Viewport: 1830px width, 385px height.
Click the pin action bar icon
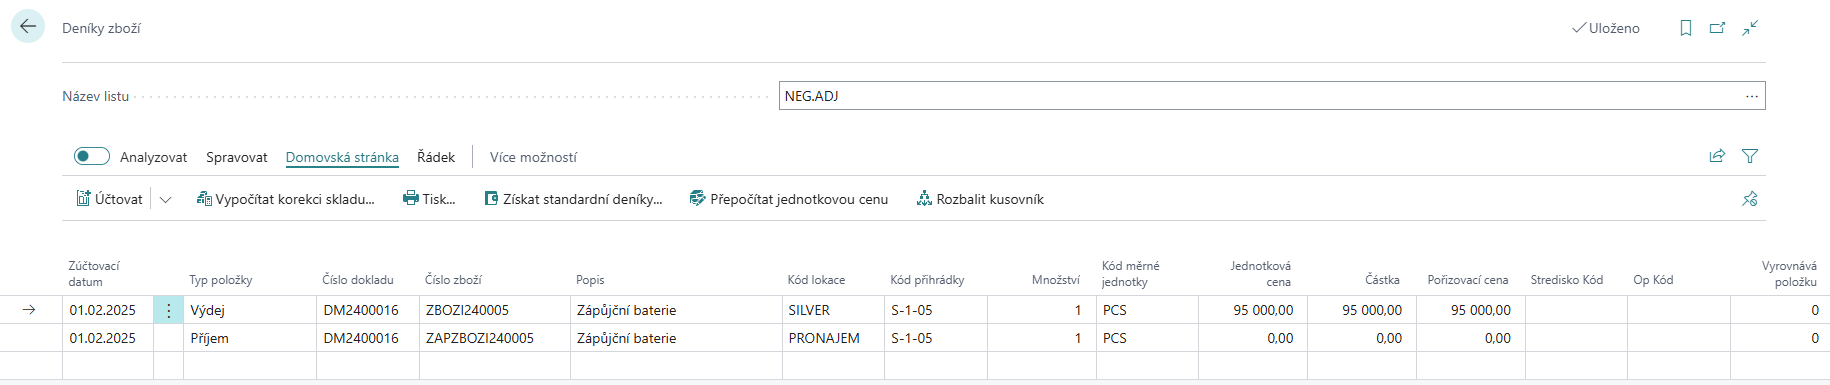(1750, 199)
